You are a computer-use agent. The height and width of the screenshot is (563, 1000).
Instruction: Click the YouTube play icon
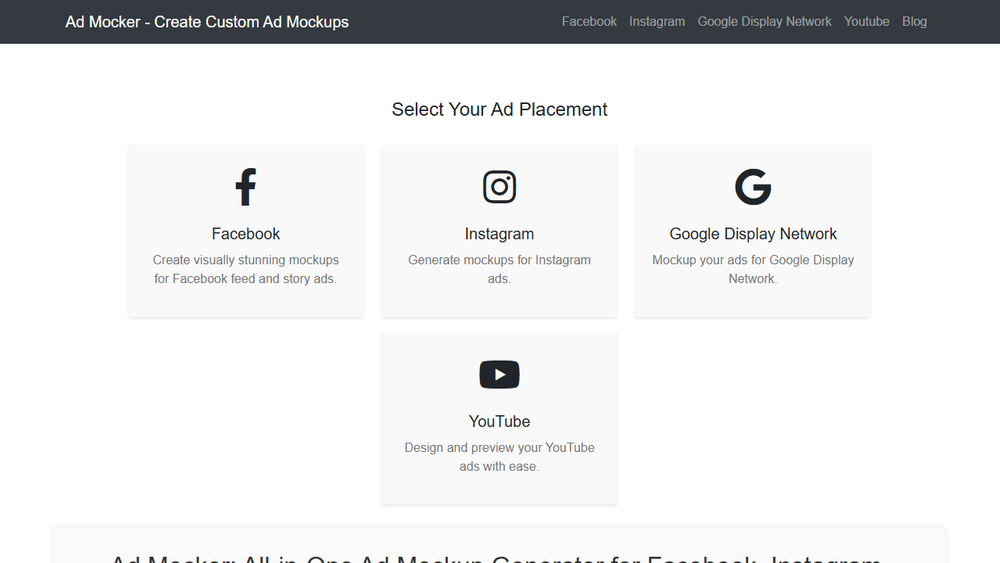[x=499, y=374]
